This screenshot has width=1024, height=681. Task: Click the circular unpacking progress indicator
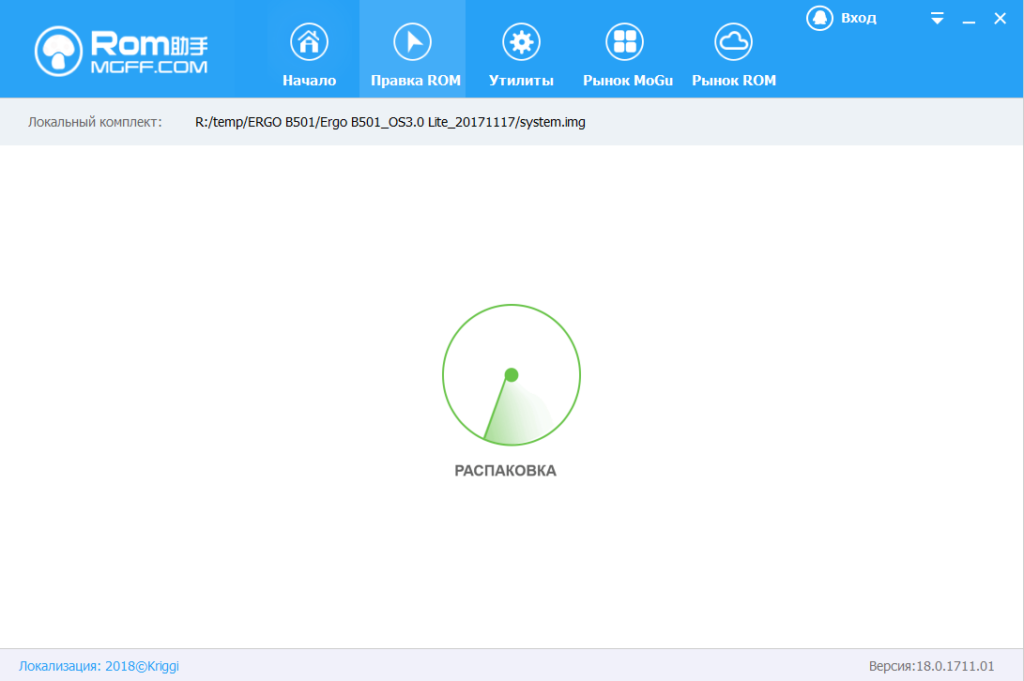point(511,375)
